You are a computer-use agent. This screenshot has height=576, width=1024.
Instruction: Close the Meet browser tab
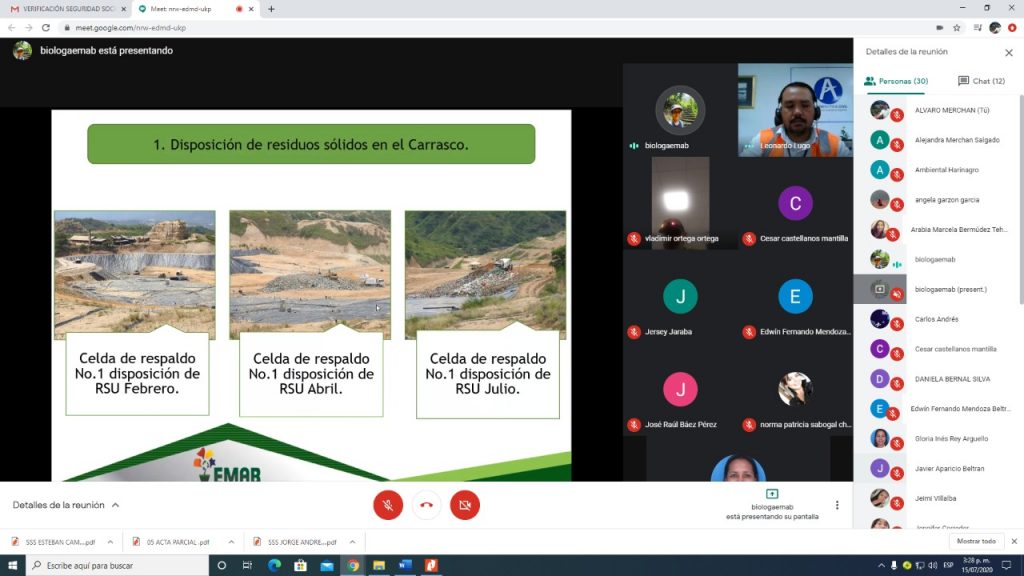pyautogui.click(x=251, y=9)
